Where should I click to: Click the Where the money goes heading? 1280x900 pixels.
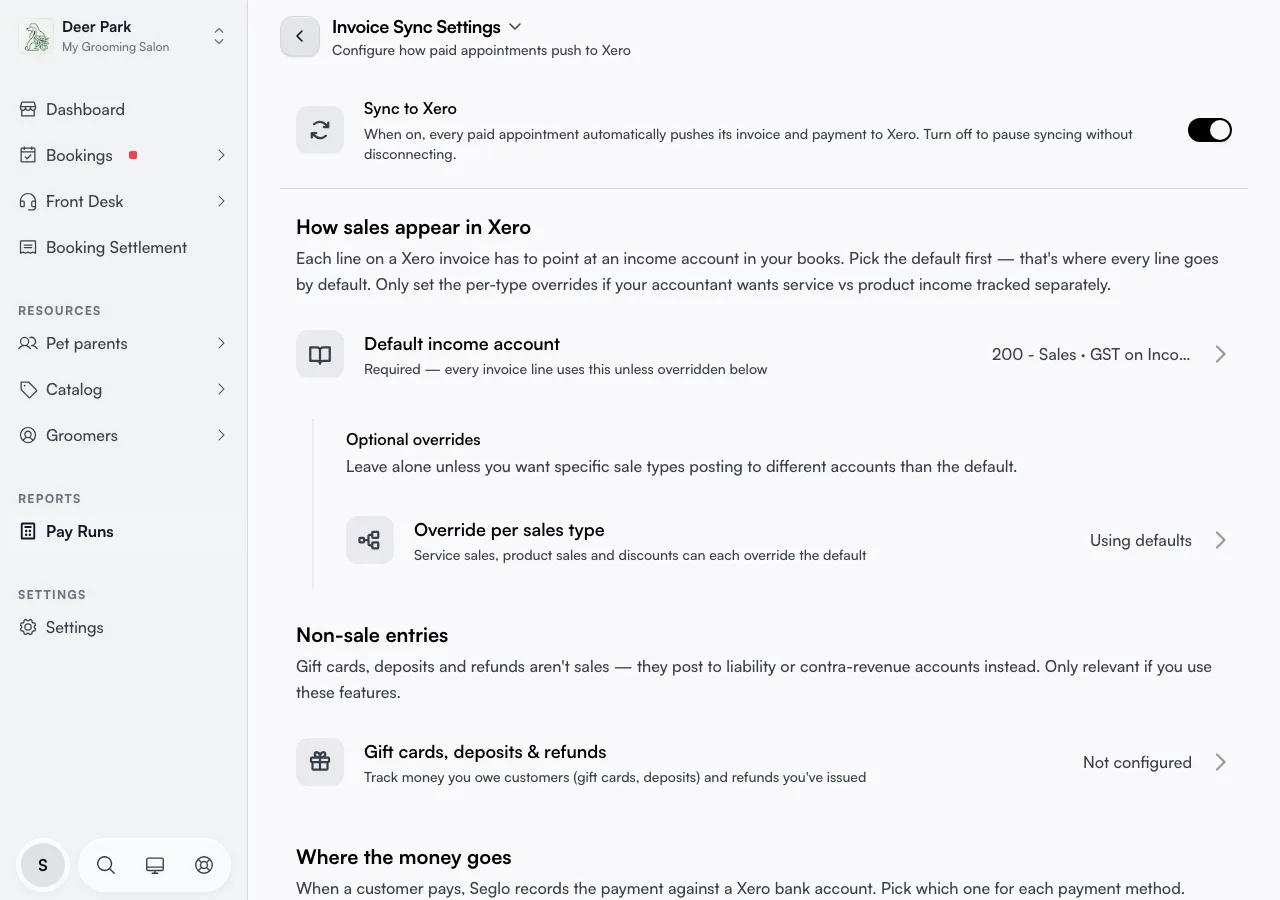coord(404,857)
